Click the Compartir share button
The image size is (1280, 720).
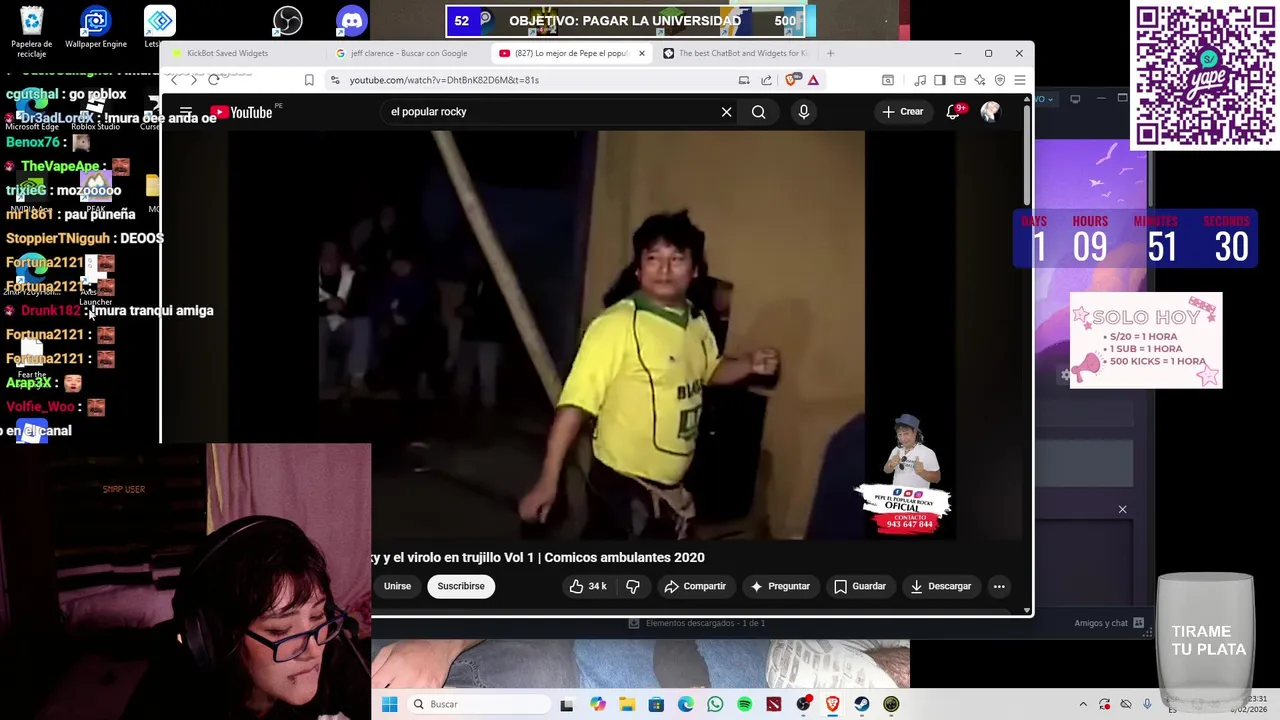(x=695, y=586)
